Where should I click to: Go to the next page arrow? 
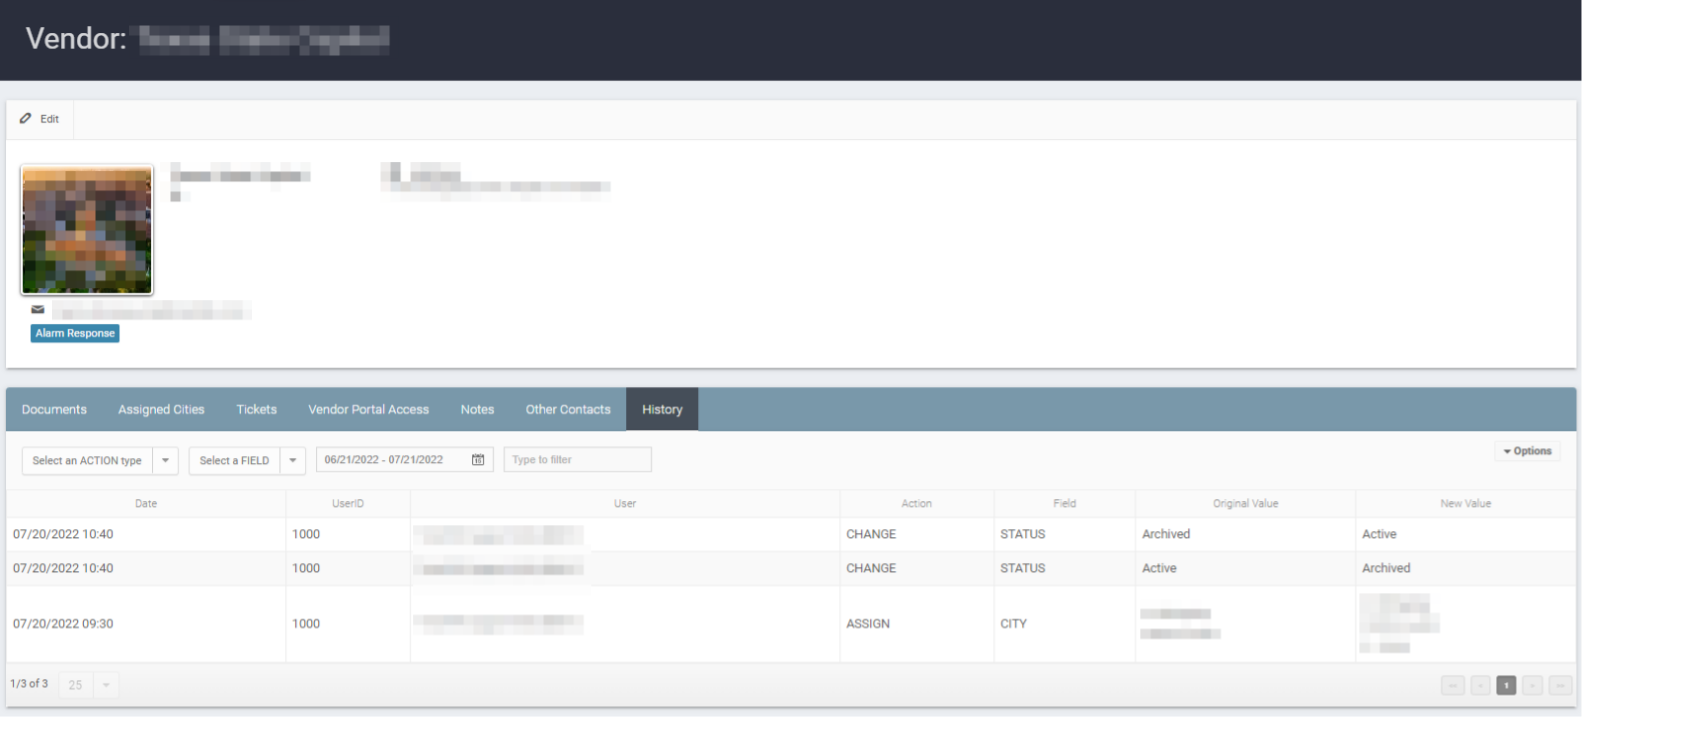(x=1532, y=685)
